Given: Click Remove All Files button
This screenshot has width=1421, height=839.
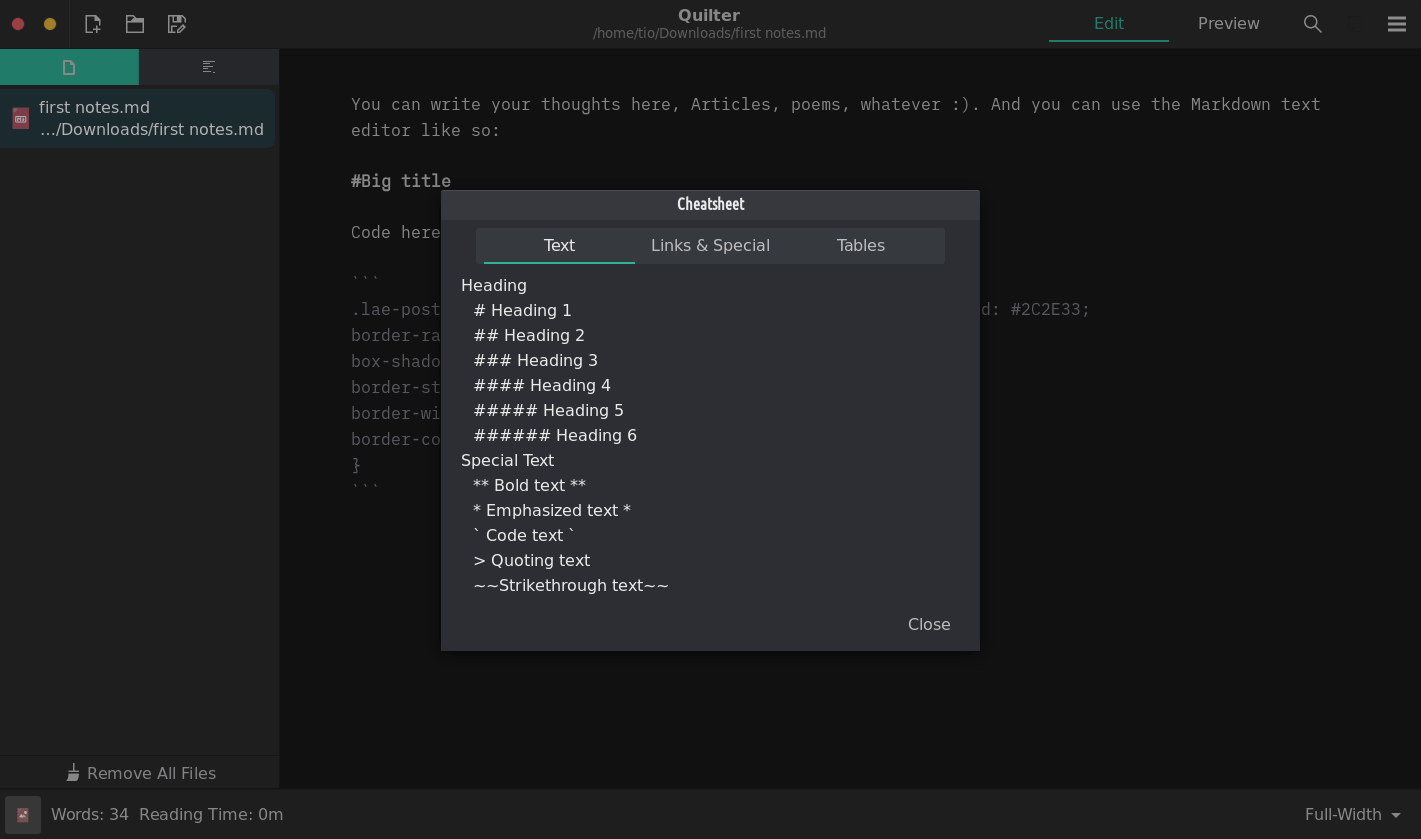Looking at the screenshot, I should click(x=140, y=773).
